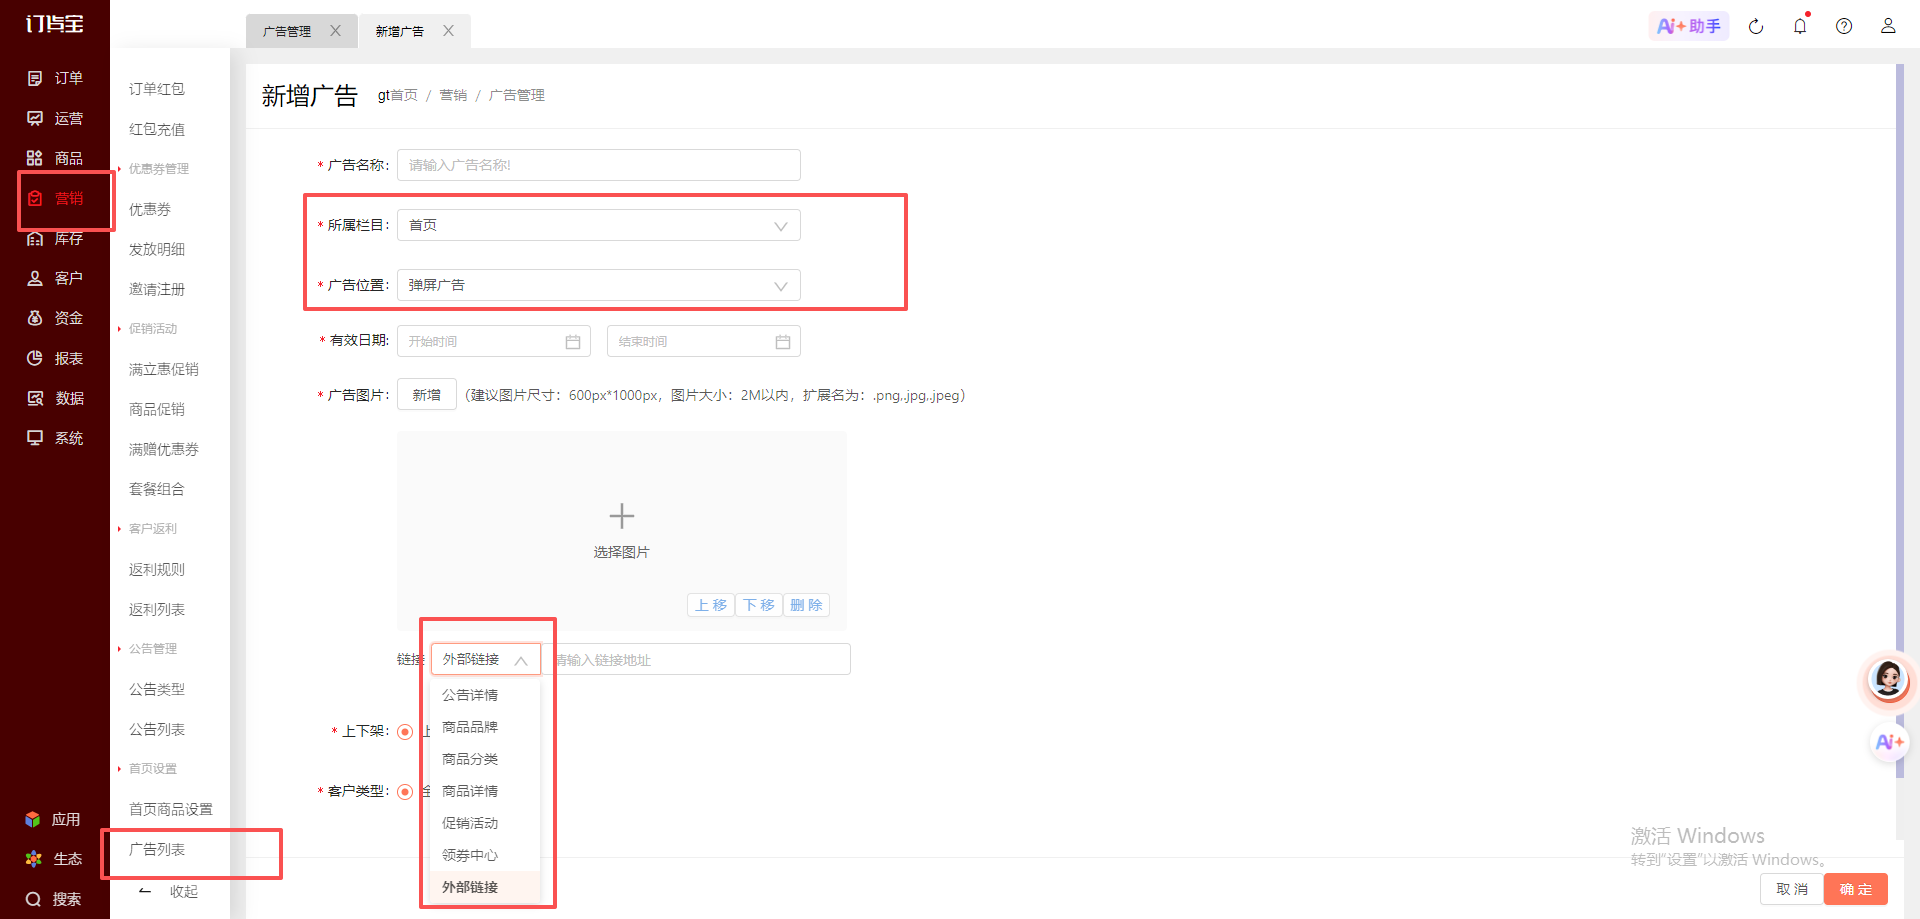This screenshot has height=919, width=1920.
Task: Open the 所属栏目 dropdown
Action: coord(599,225)
